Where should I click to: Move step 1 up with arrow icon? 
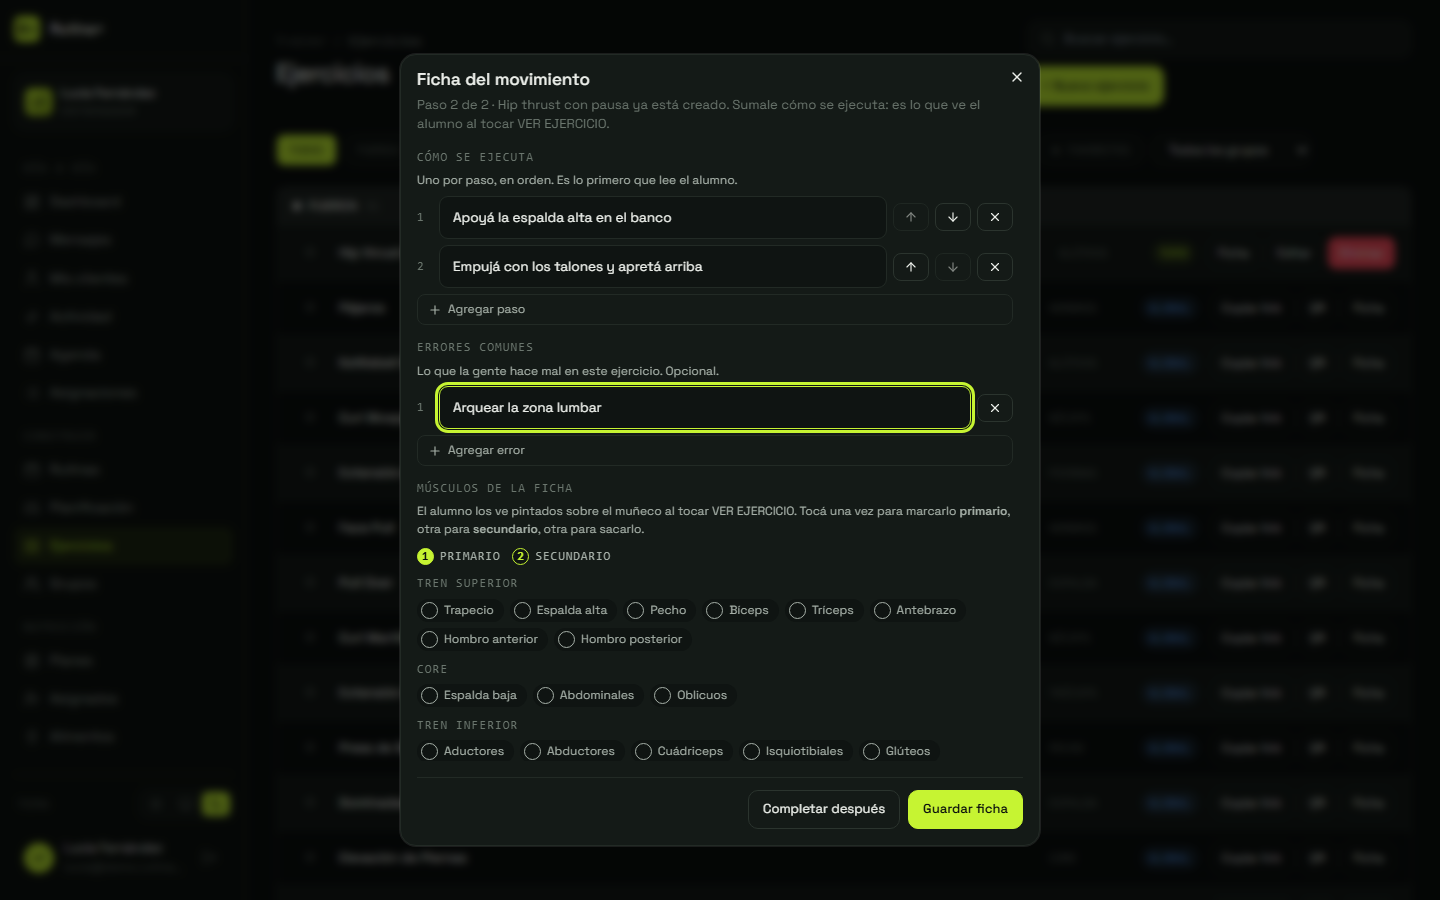[911, 217]
